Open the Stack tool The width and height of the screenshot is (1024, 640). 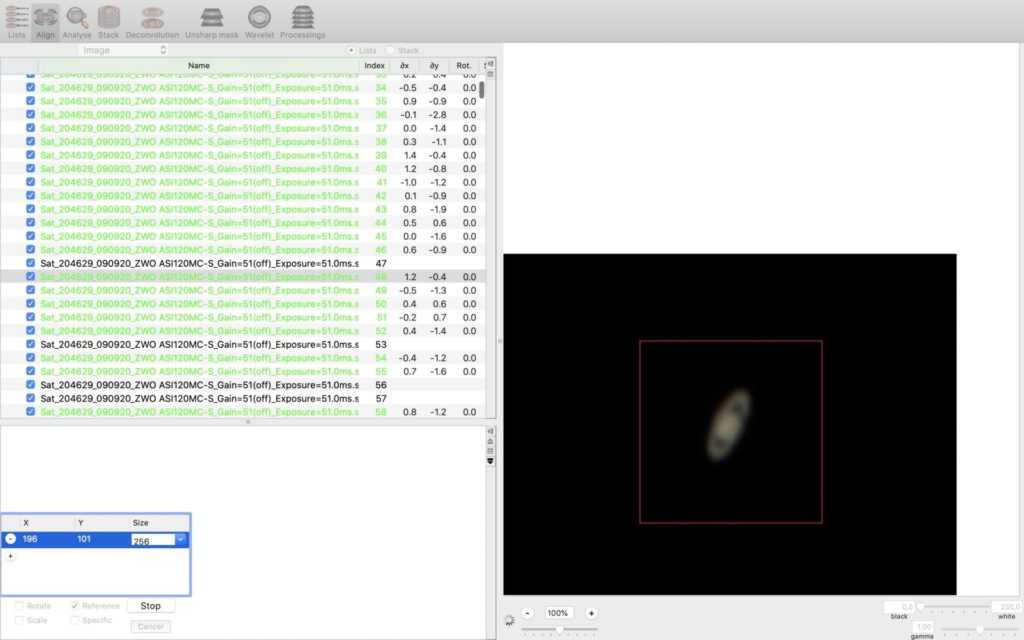pyautogui.click(x=108, y=22)
